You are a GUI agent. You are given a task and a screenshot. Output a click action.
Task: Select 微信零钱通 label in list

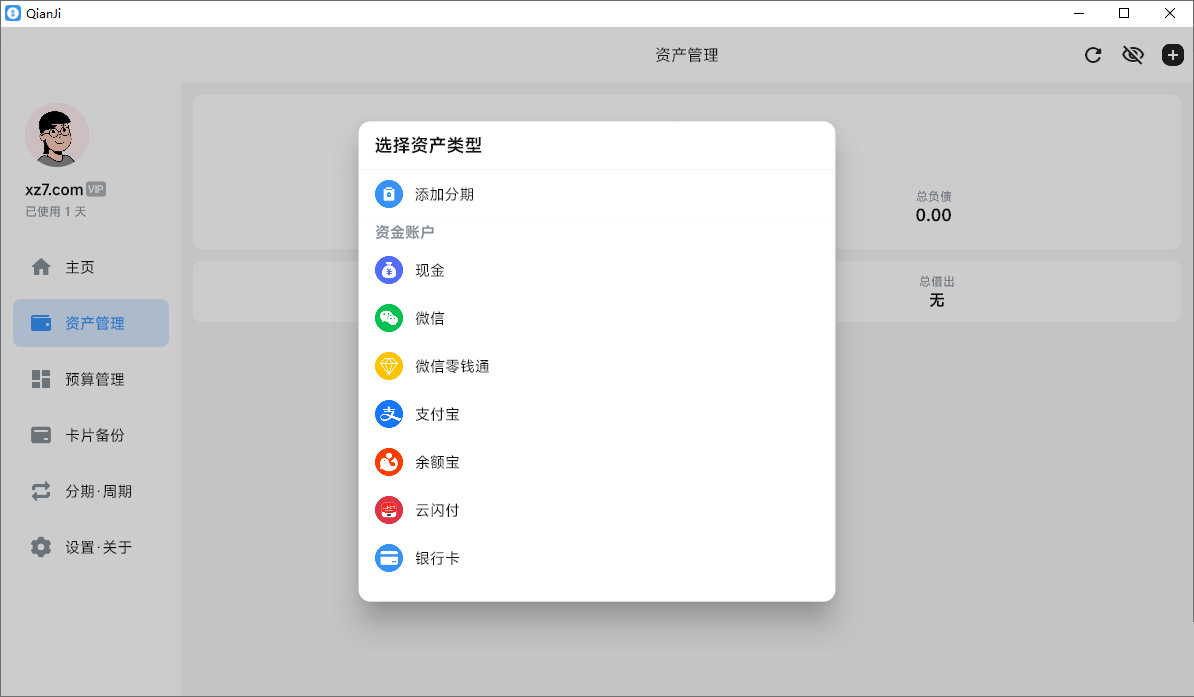452,366
